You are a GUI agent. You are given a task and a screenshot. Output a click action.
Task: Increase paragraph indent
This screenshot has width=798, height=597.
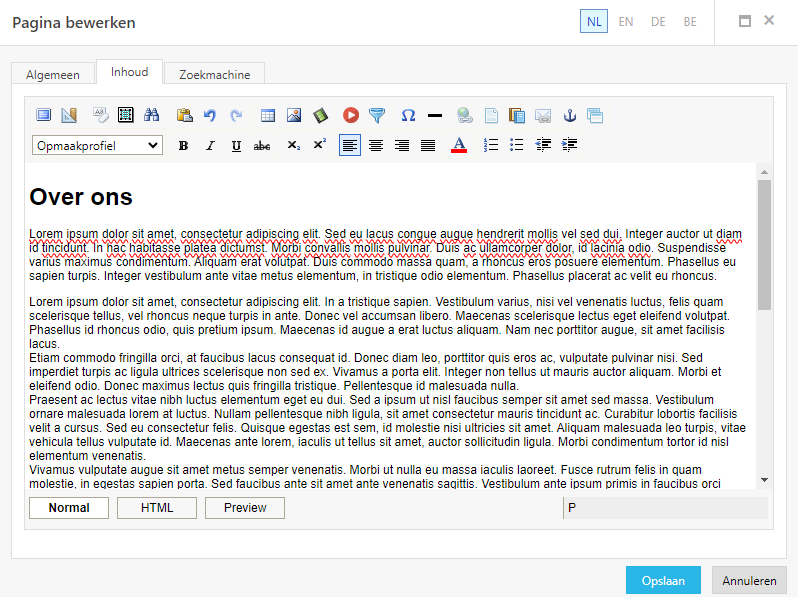pos(569,145)
